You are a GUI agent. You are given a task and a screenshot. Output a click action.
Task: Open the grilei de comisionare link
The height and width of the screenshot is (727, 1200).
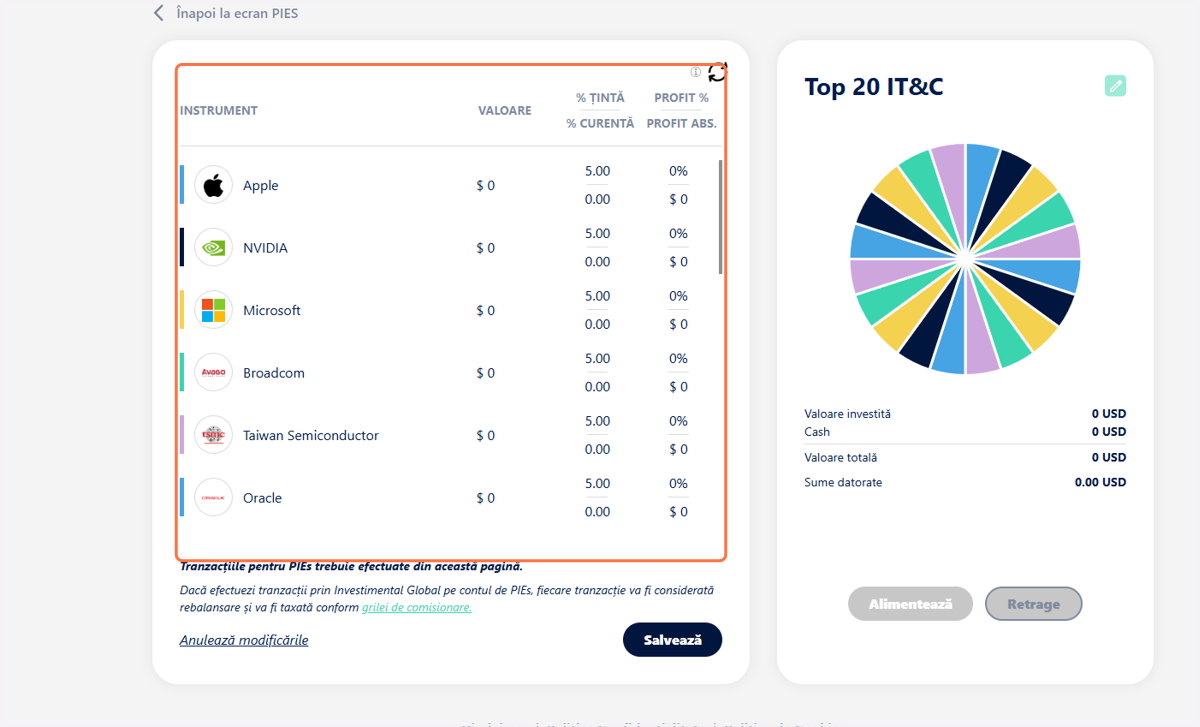pyautogui.click(x=416, y=607)
